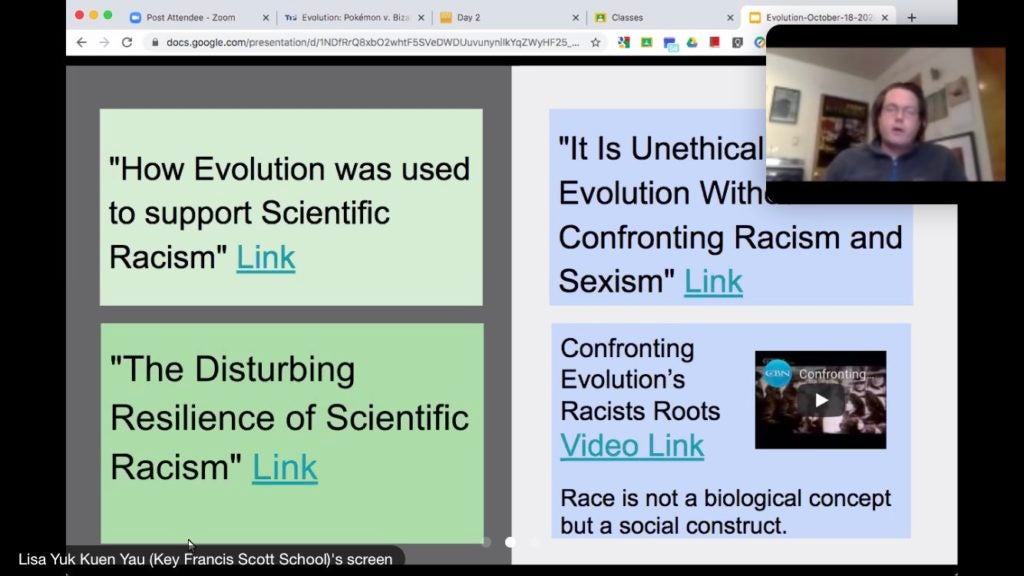The width and height of the screenshot is (1024, 576).
Task: Play the Confronting video thumbnail
Action: (x=820, y=400)
